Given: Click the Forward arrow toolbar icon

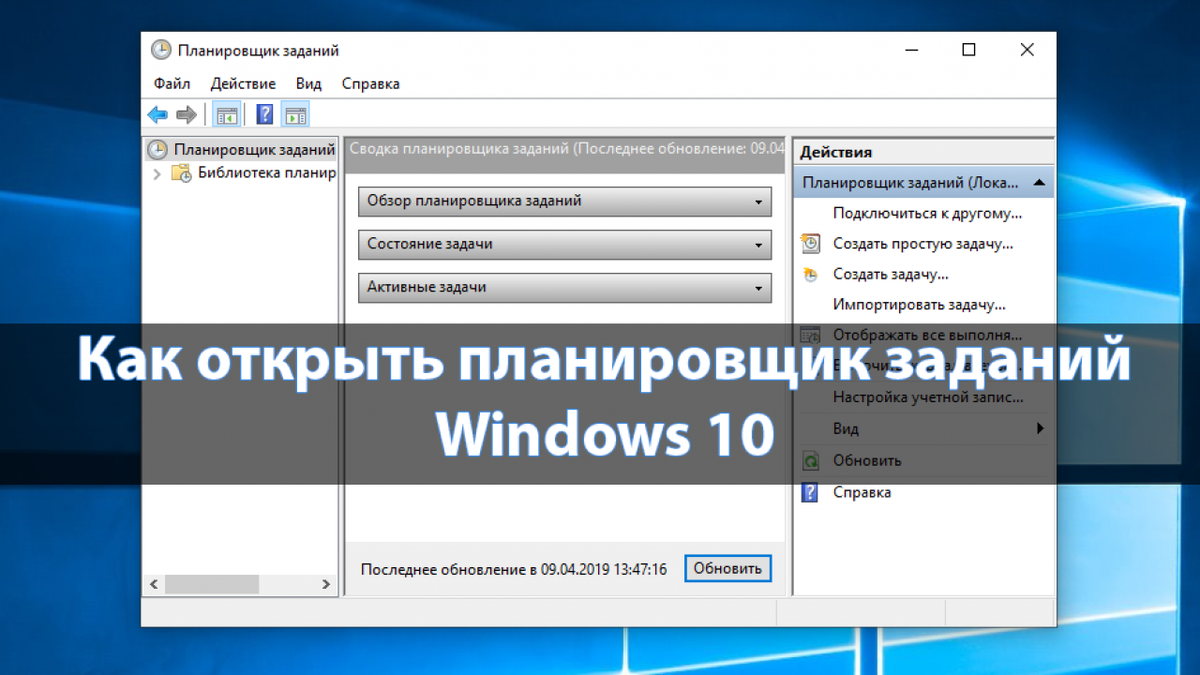Looking at the screenshot, I should point(186,115).
